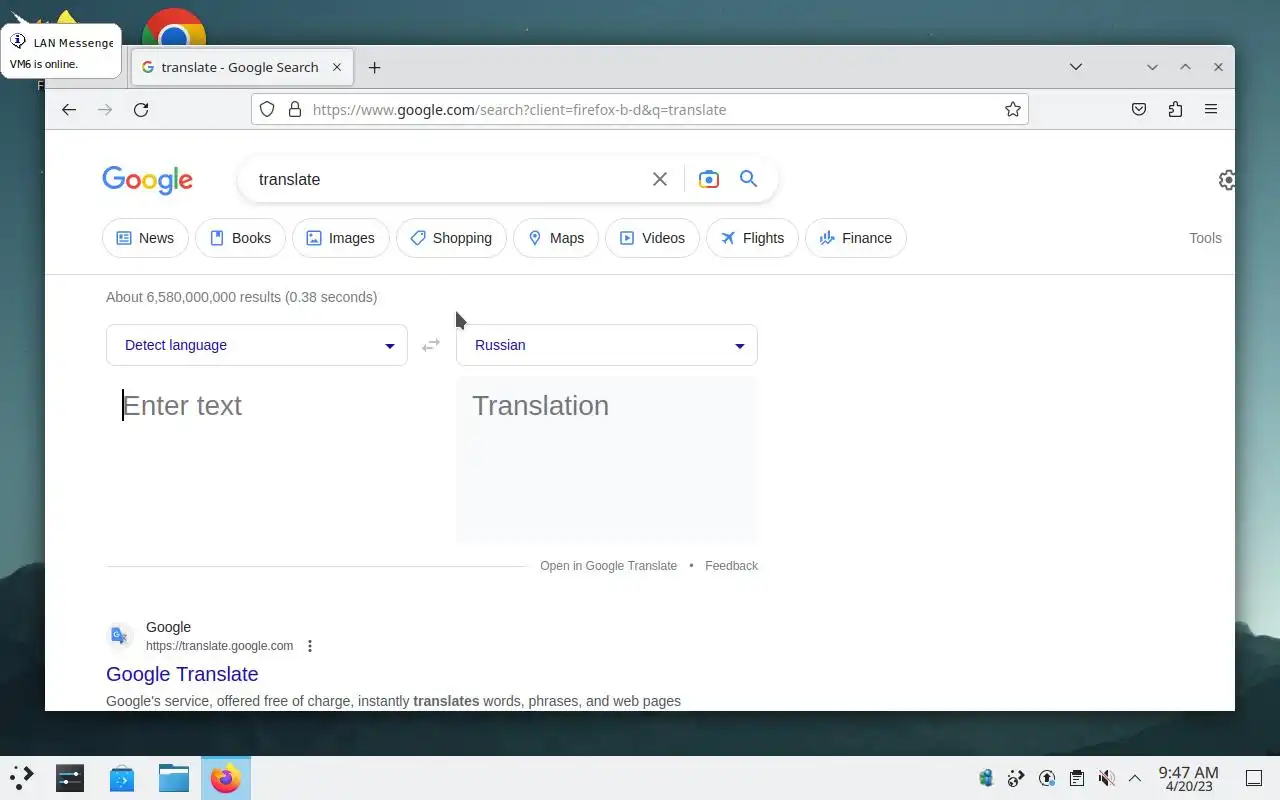Screen dimensions: 1280x800
Task: Swap languages with the arrows icon
Action: click(x=431, y=345)
